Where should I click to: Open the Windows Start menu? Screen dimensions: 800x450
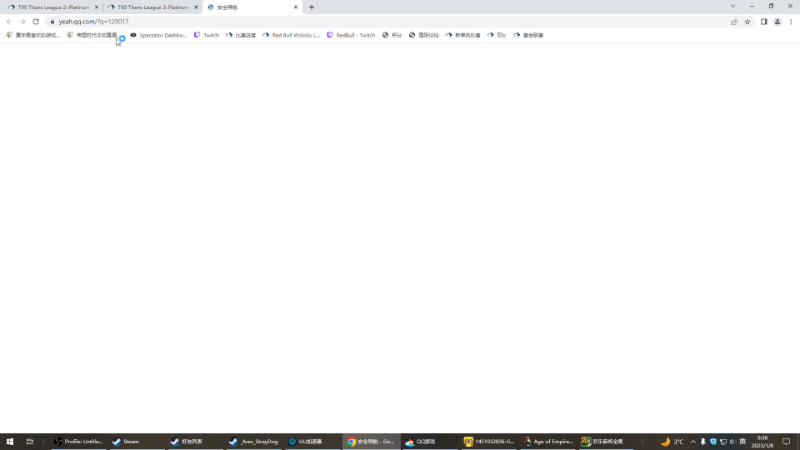10,441
